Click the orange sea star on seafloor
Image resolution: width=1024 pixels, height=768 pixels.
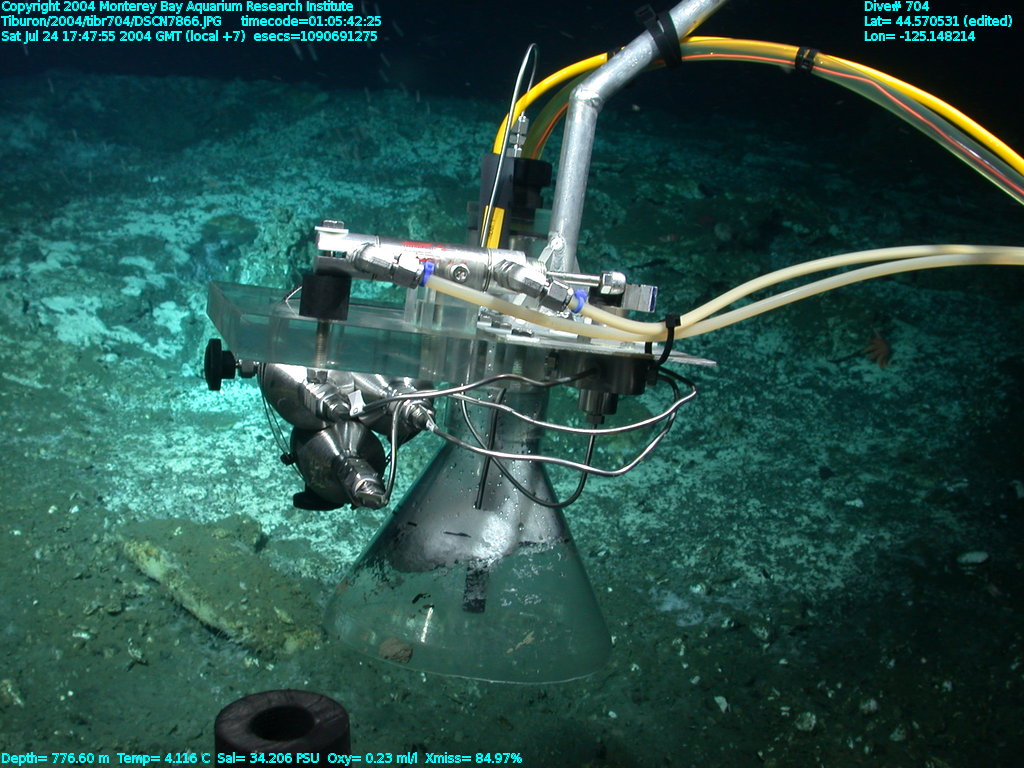878,348
